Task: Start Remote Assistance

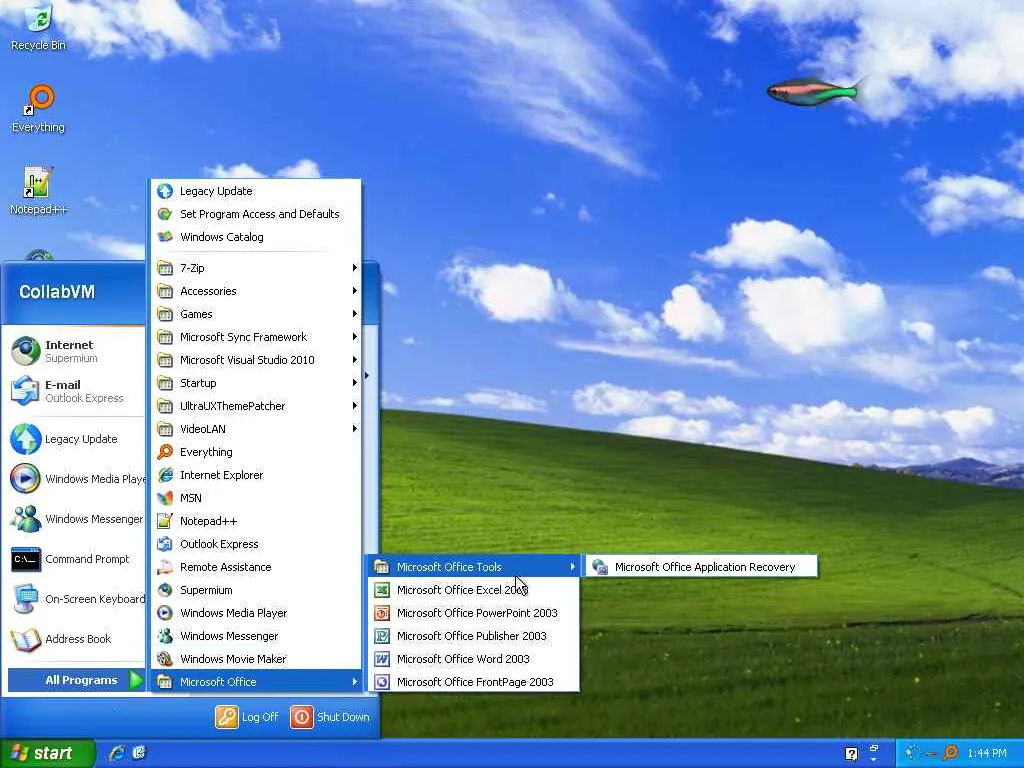Action: (x=255, y=567)
